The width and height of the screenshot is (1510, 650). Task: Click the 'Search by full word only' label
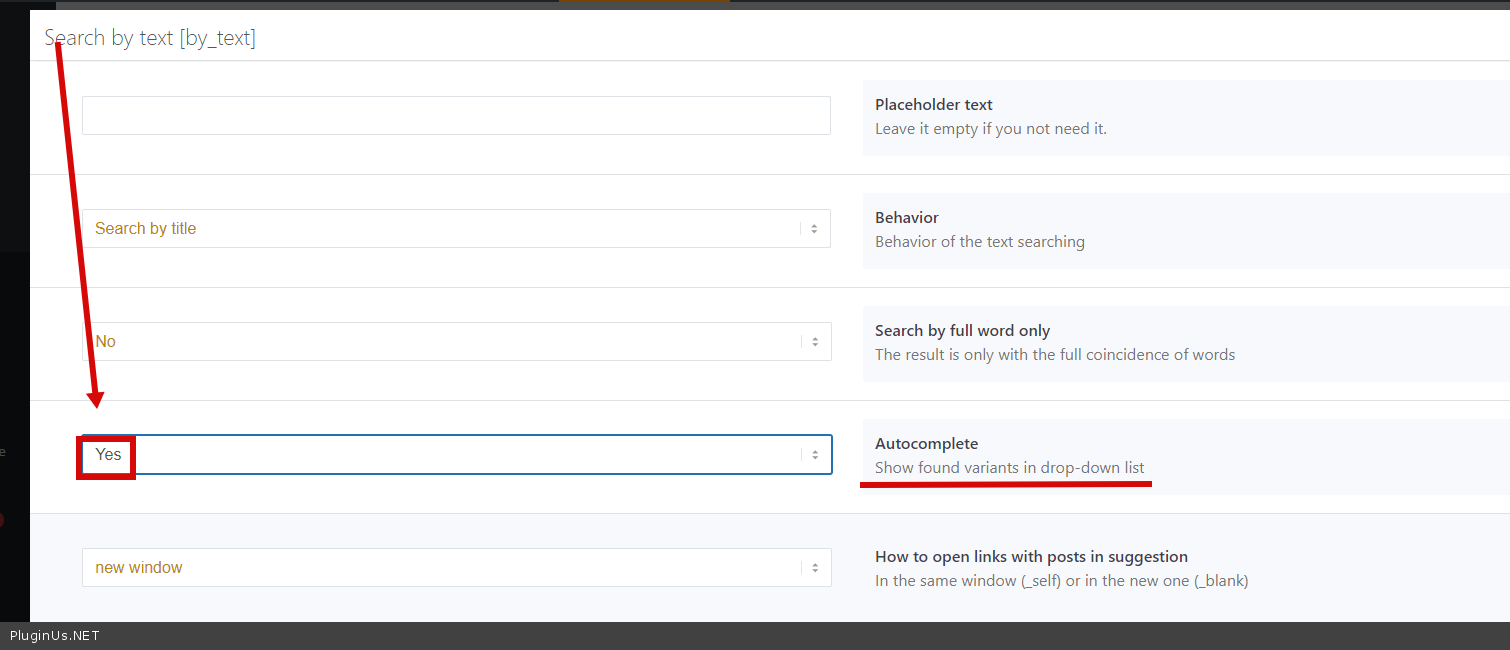coord(962,330)
